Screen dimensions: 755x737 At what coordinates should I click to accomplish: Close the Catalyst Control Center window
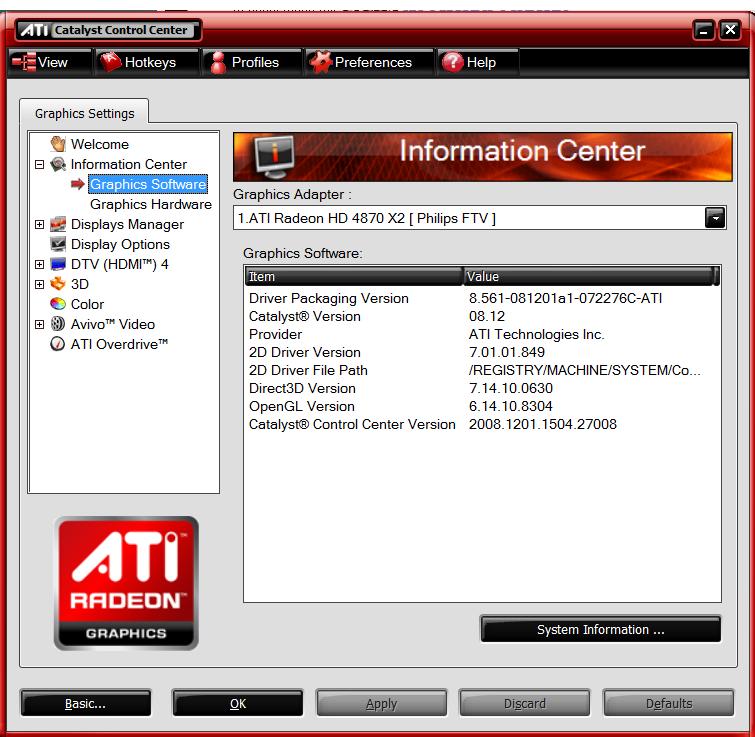tap(730, 30)
